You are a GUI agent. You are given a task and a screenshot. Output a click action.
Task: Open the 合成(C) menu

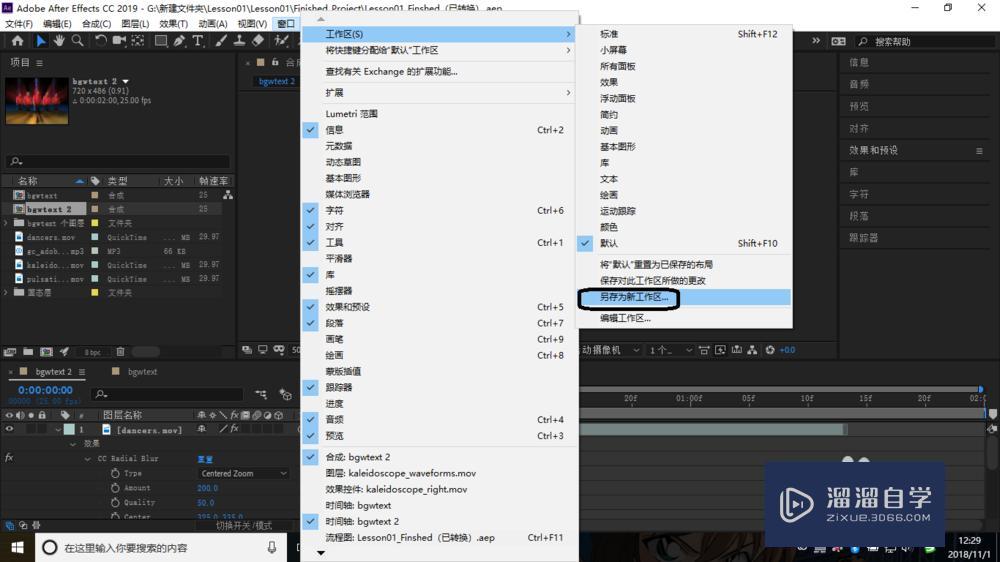pos(96,24)
